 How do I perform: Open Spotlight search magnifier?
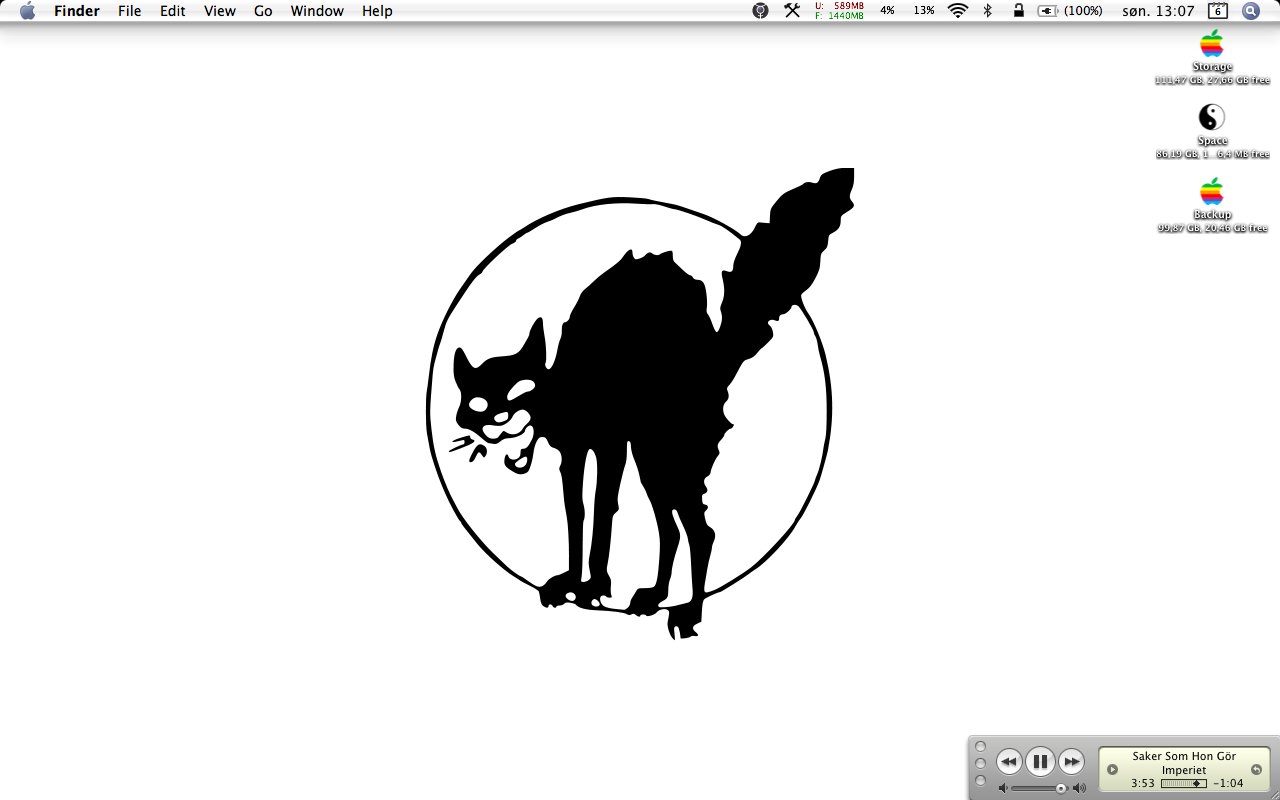coord(1251,11)
